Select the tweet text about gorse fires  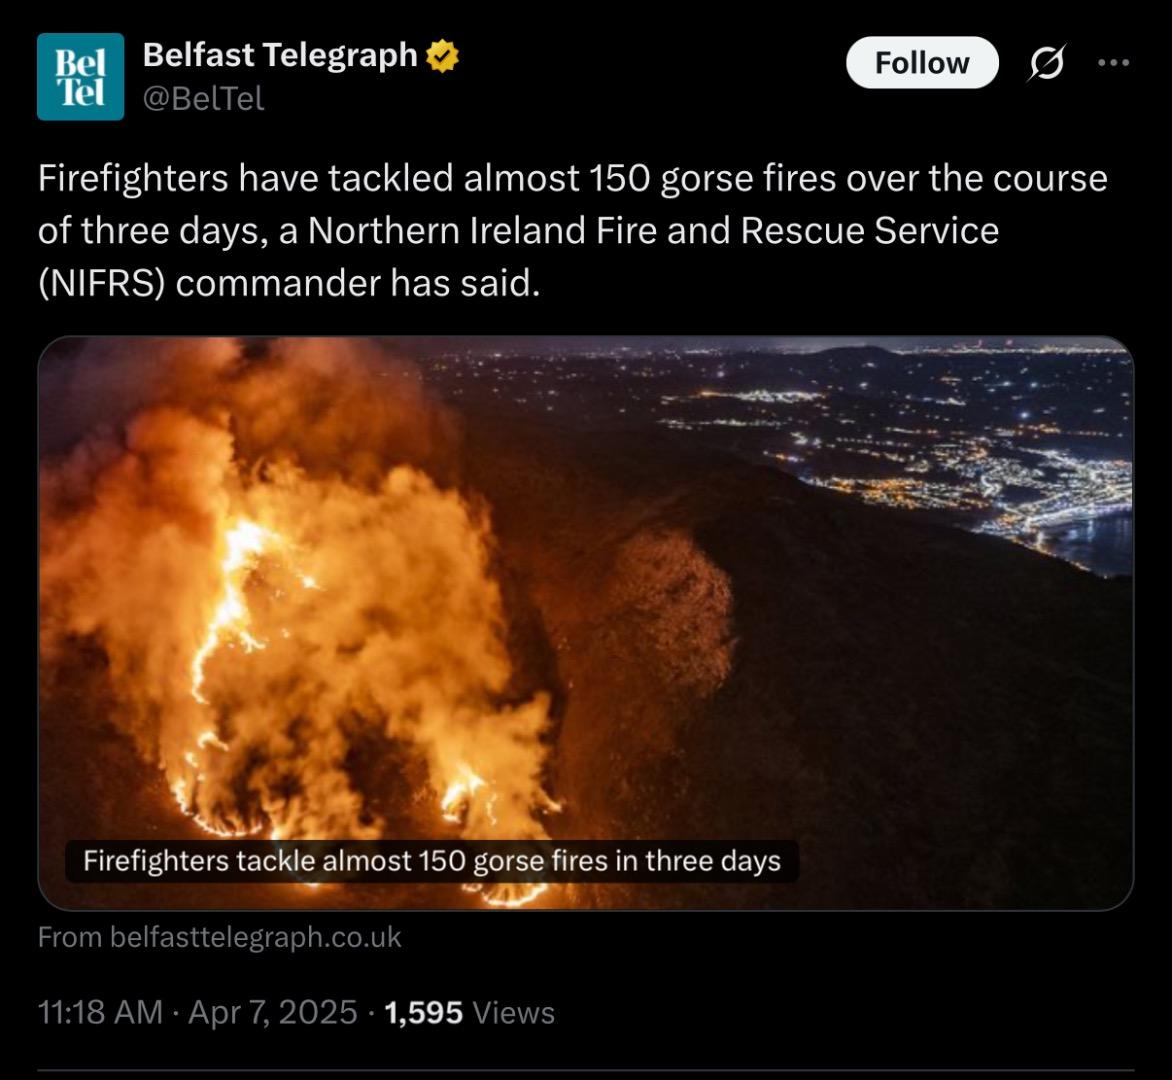pyautogui.click(x=573, y=231)
